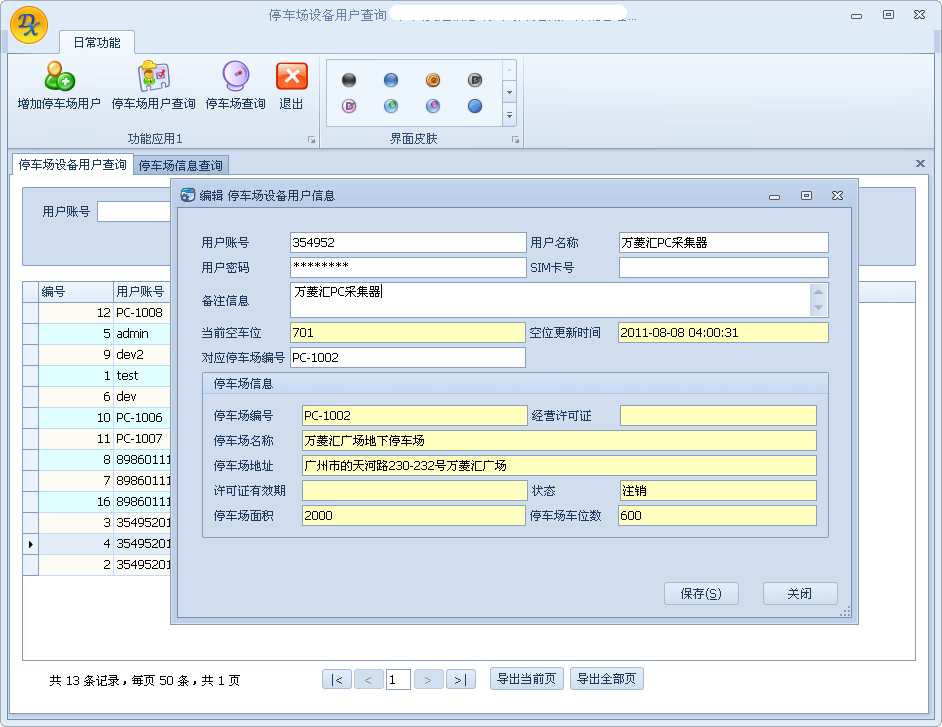
Task: Expand the full 界面皮肤 skin gallery
Action: (x=509, y=115)
